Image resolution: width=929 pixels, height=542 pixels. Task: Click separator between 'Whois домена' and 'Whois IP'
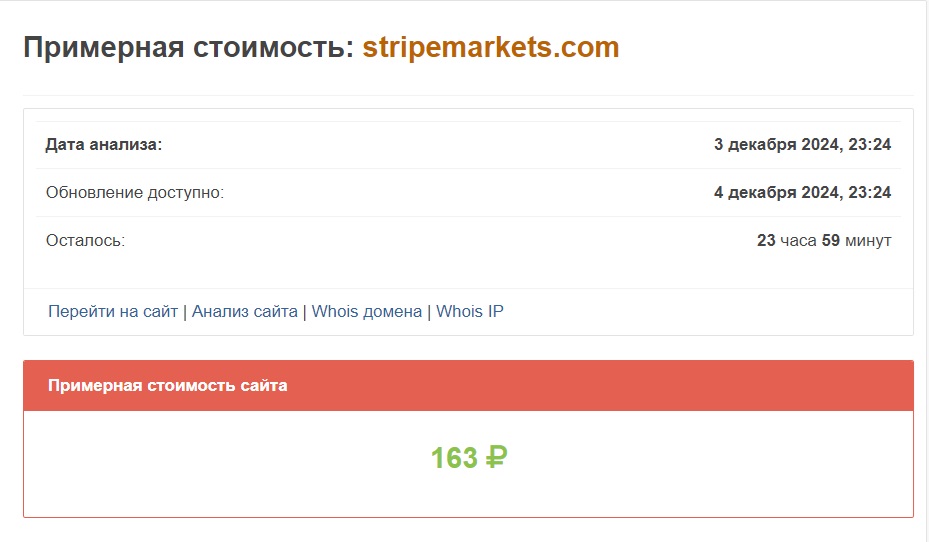pyautogui.click(x=429, y=311)
